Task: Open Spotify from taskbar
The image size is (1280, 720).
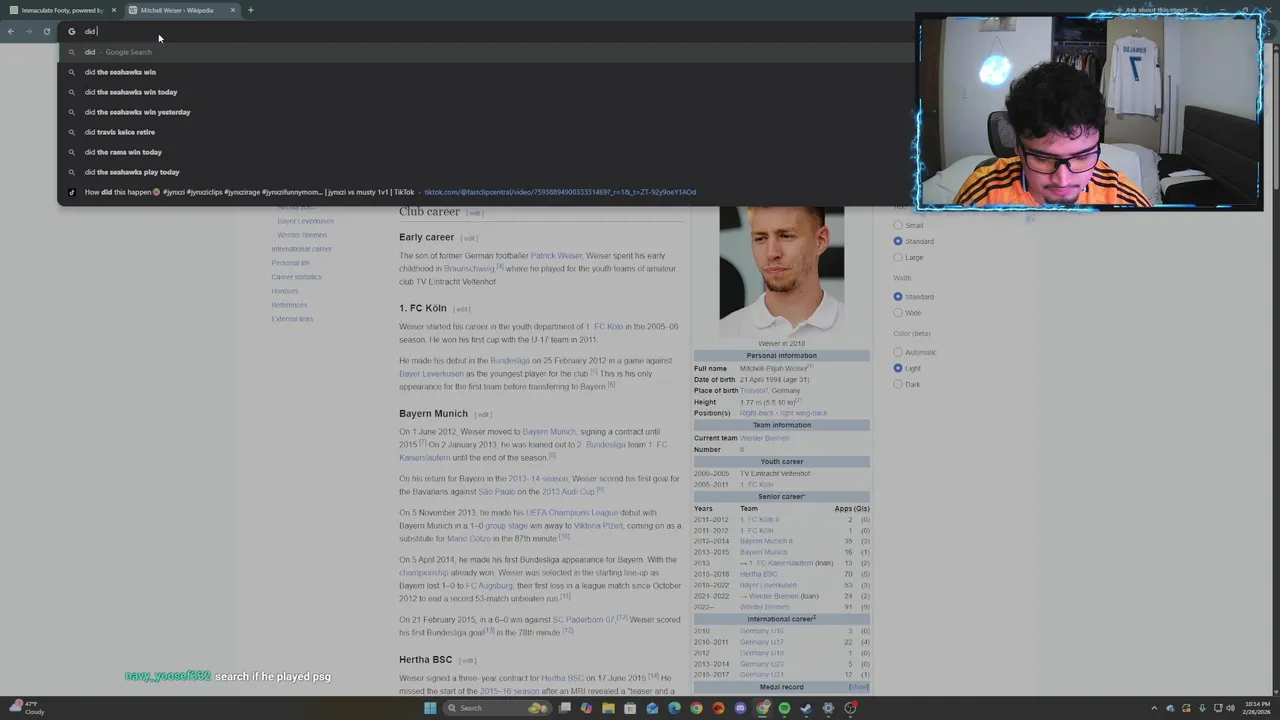Action: 784,708
